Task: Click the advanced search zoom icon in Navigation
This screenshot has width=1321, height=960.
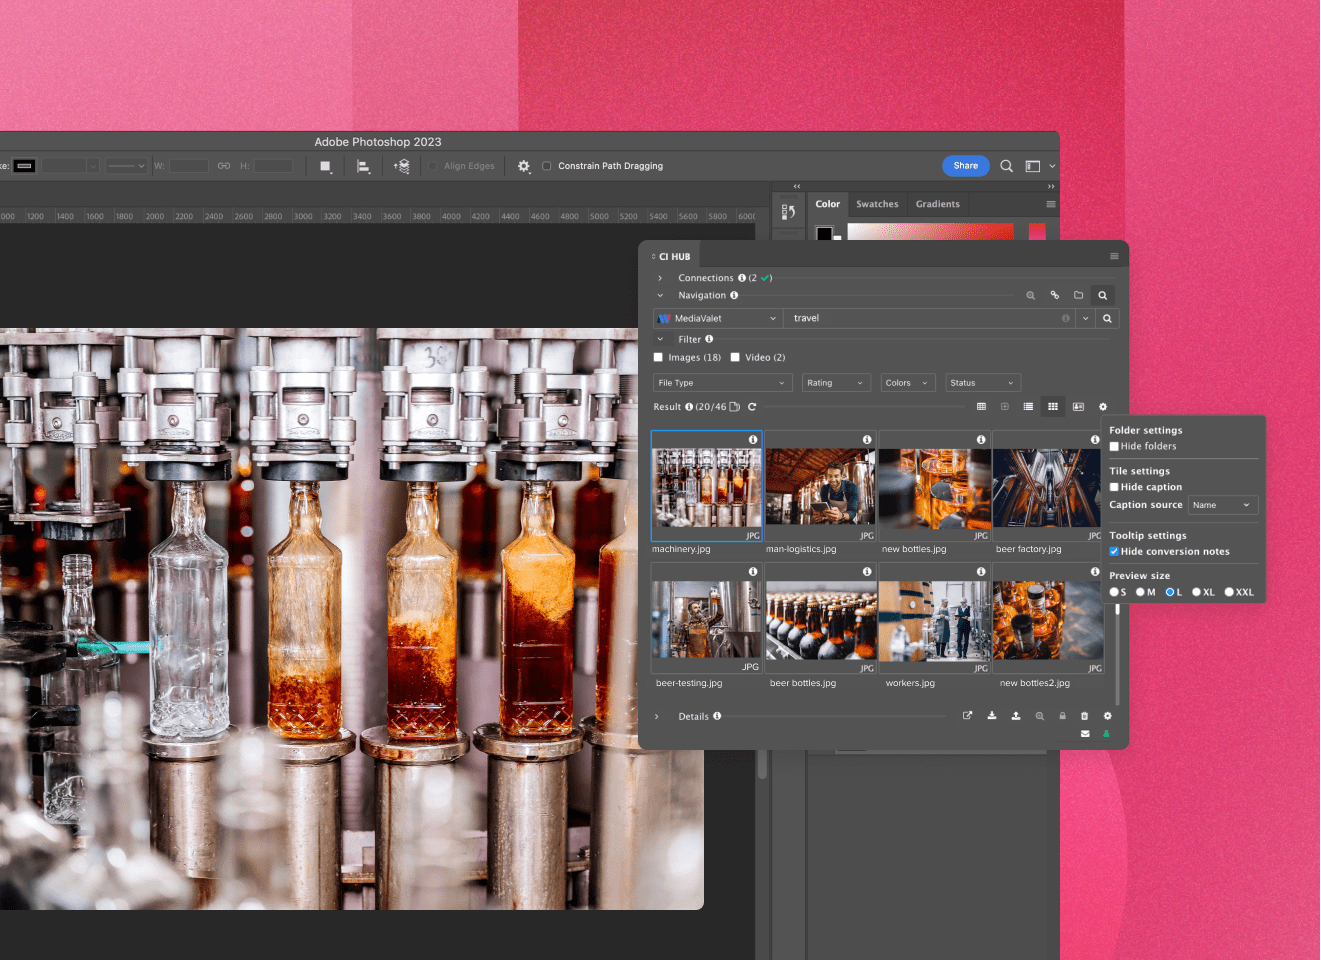Action: coord(1031,295)
